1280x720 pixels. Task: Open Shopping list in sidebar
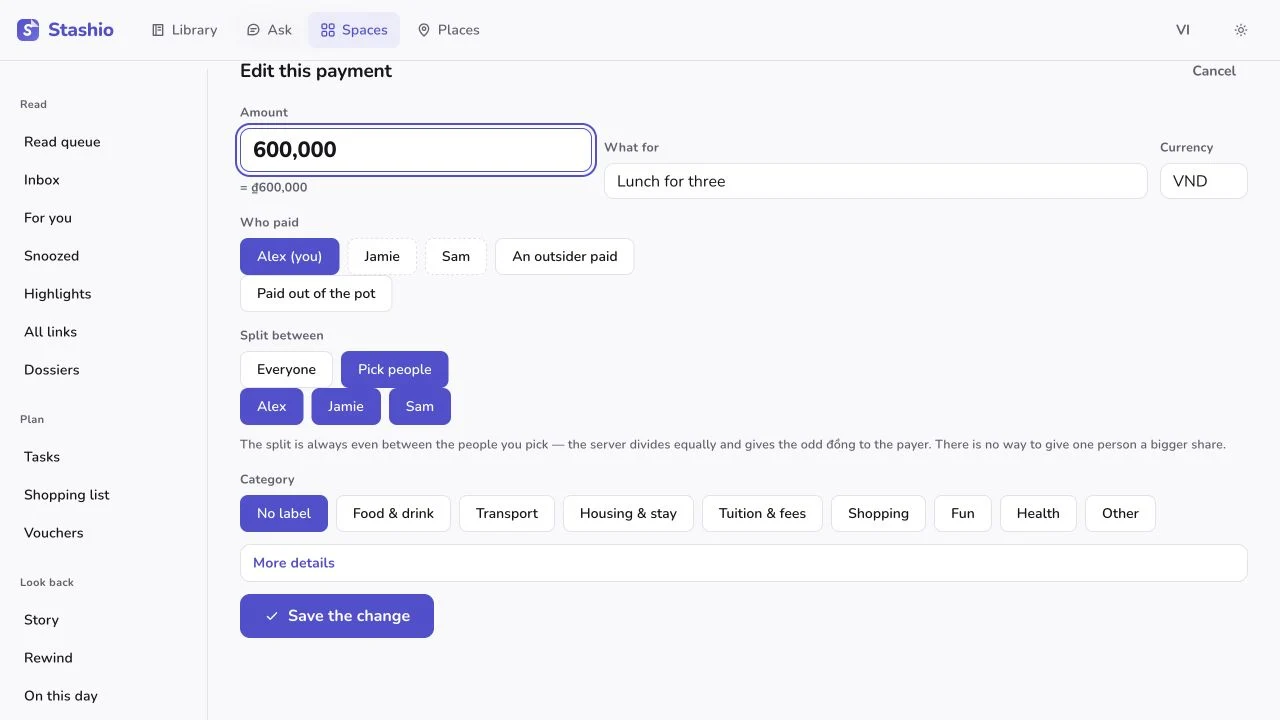(x=104, y=495)
